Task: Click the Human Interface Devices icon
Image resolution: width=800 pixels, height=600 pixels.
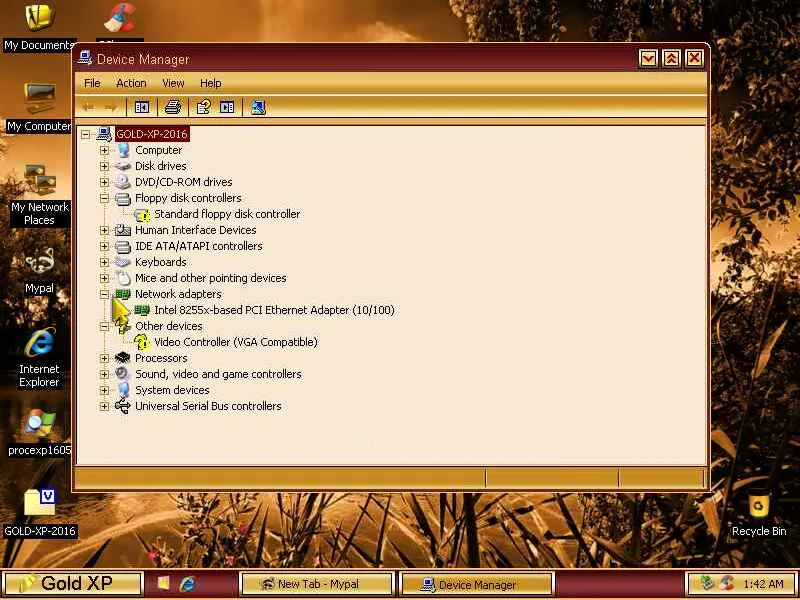Action: [123, 230]
